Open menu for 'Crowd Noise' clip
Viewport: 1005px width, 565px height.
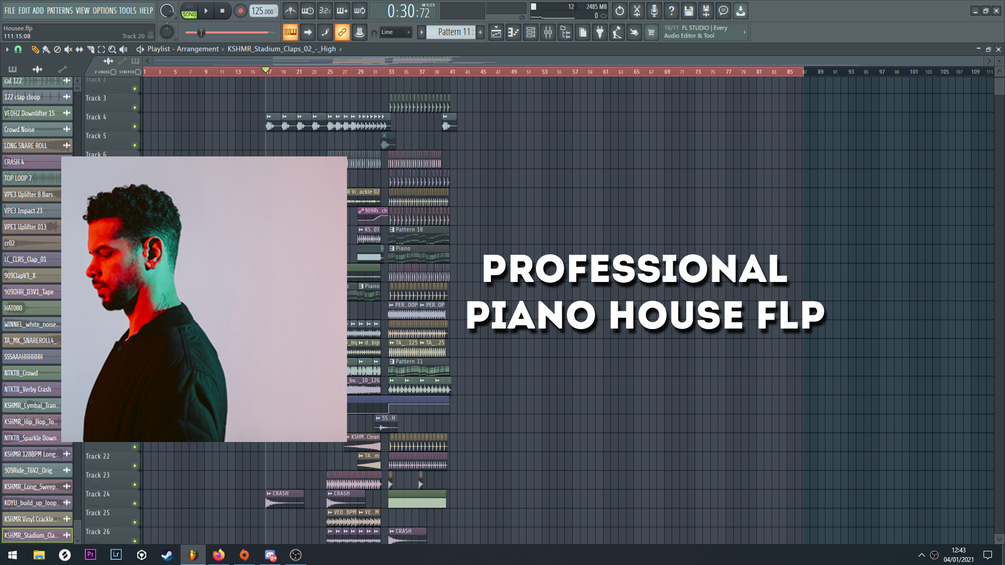[67, 129]
